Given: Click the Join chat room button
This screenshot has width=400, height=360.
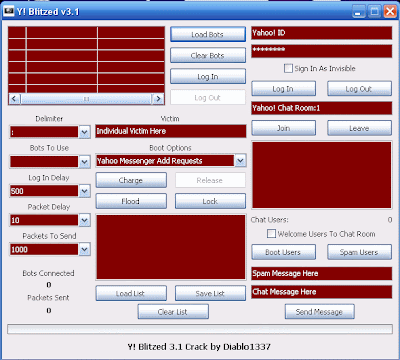Looking at the screenshot, I should [283, 128].
